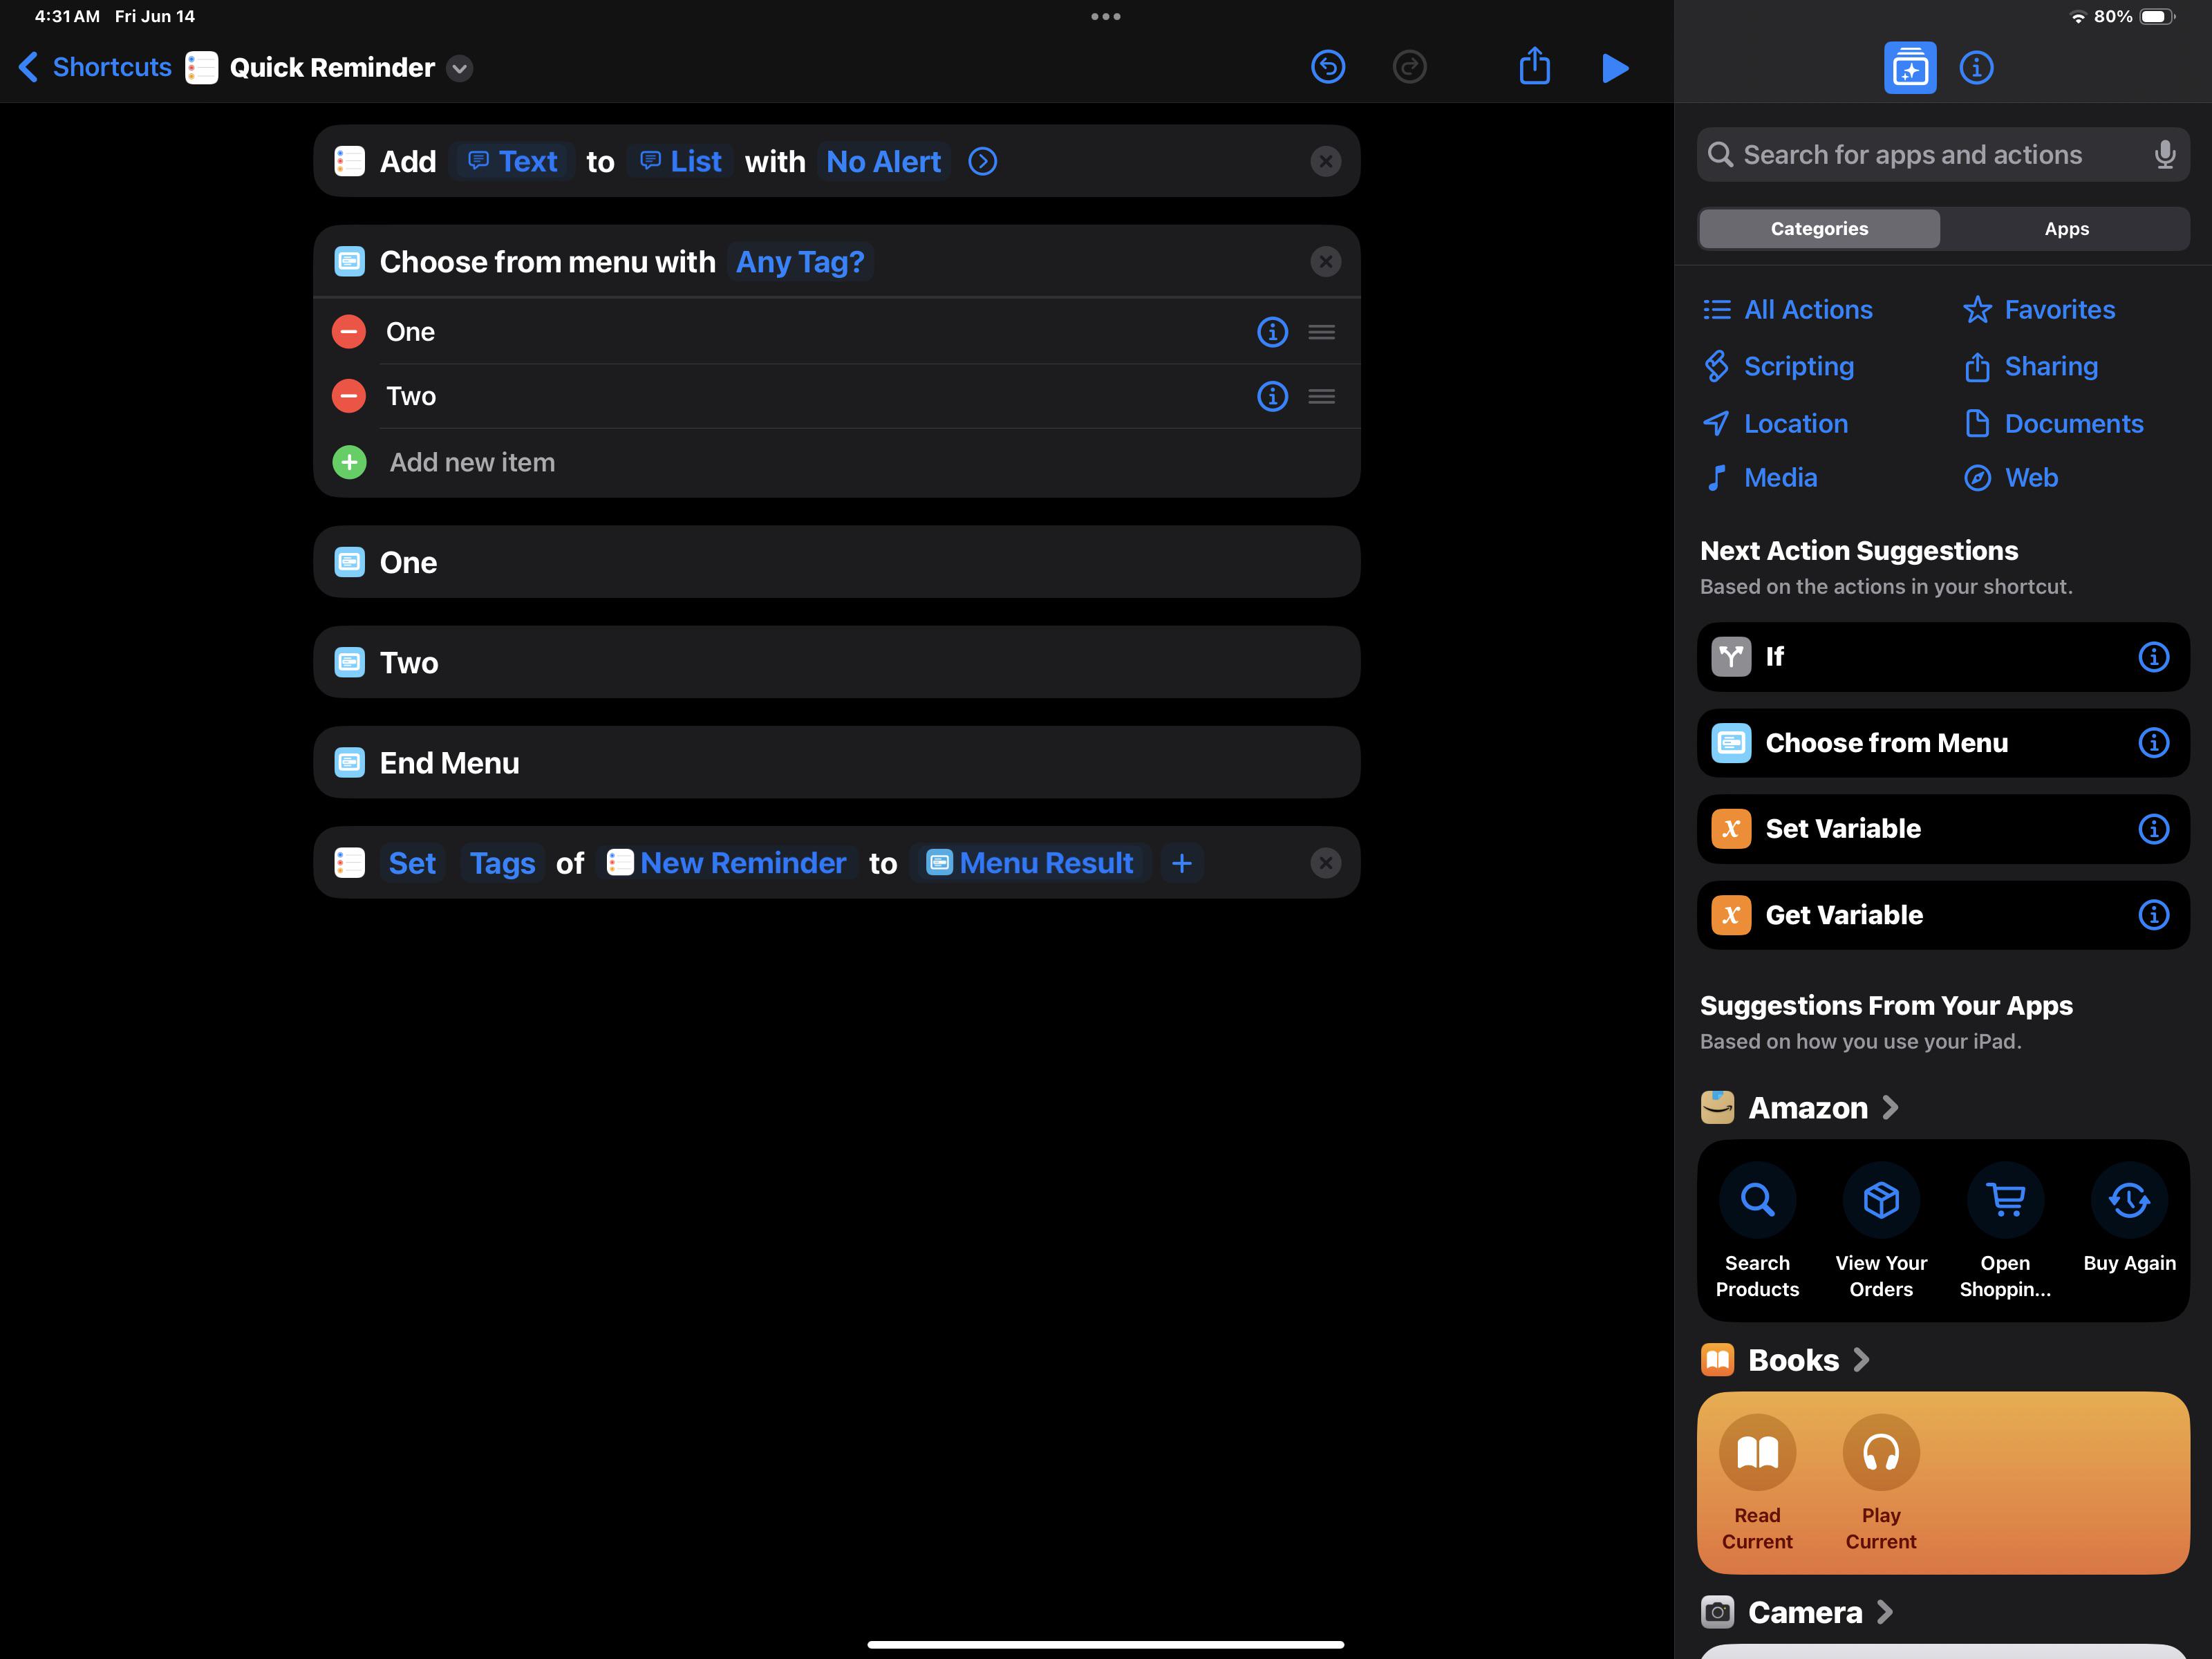The width and height of the screenshot is (2212, 1659).
Task: Open the Scripting actions category
Action: (x=1798, y=366)
